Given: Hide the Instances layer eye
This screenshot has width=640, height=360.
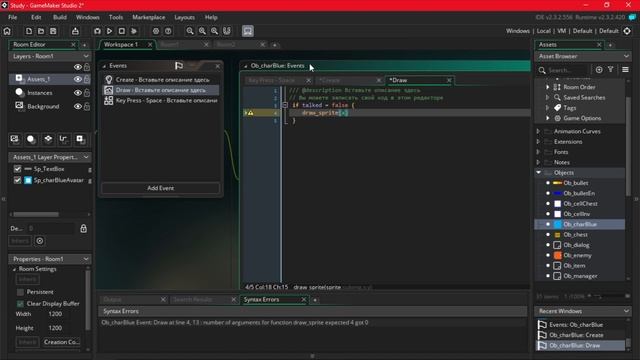Looking at the screenshot, I should pos(78,93).
